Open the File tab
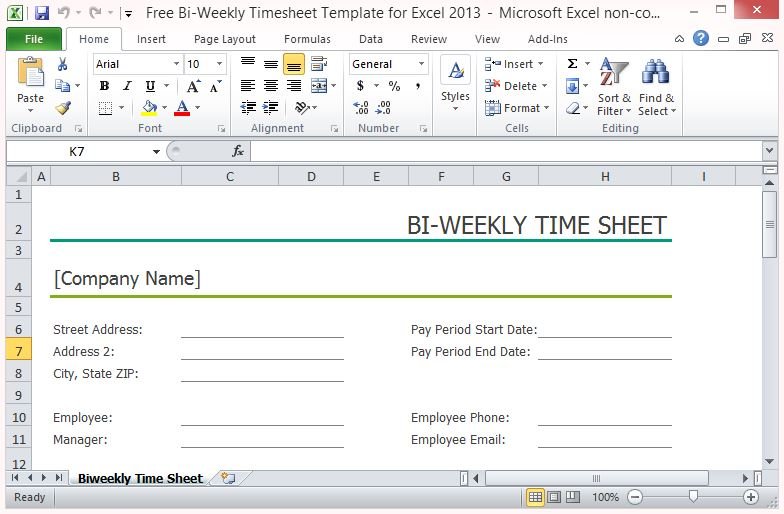 pyautogui.click(x=34, y=39)
